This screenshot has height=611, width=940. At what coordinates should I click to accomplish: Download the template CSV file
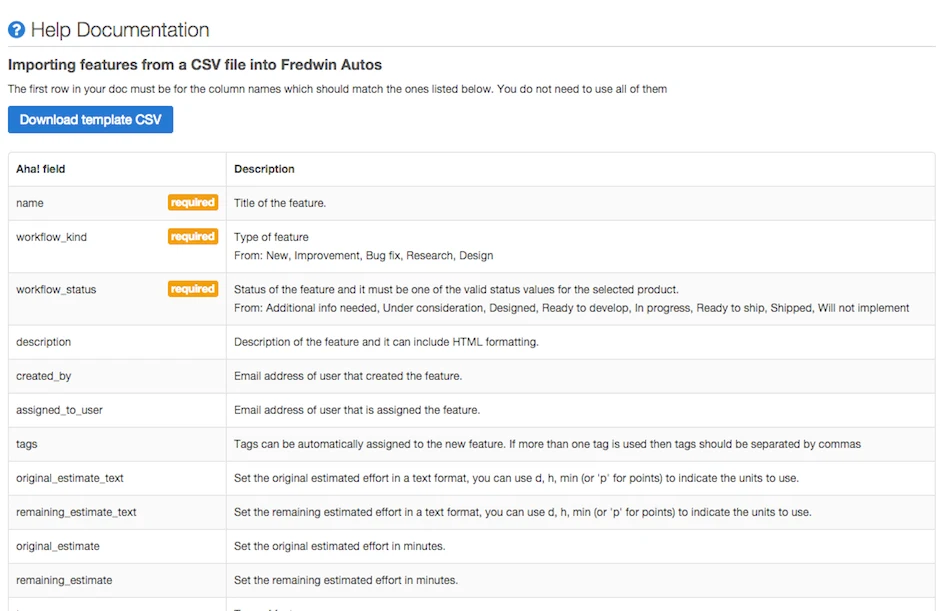point(91,119)
